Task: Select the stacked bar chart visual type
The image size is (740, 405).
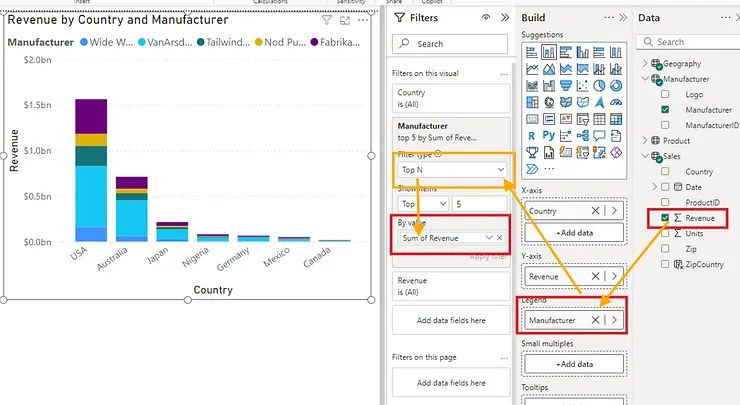Action: 532,52
